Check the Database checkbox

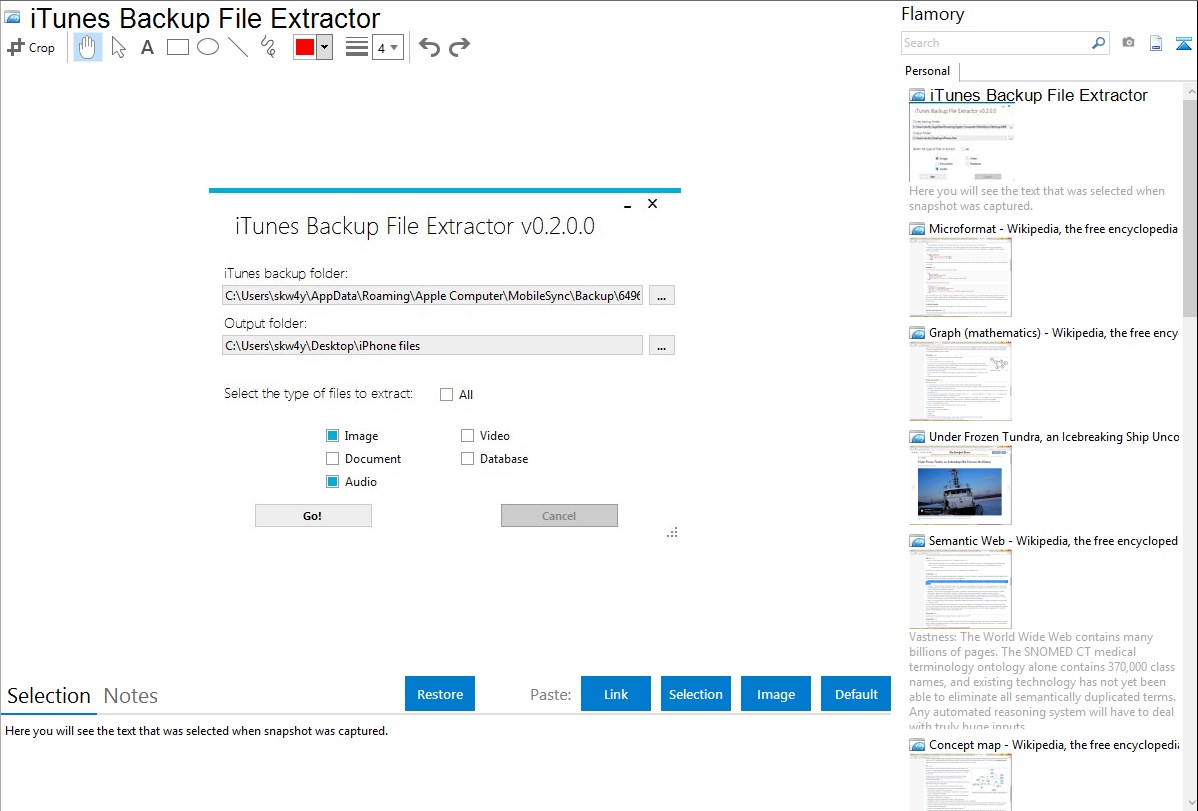coord(468,459)
